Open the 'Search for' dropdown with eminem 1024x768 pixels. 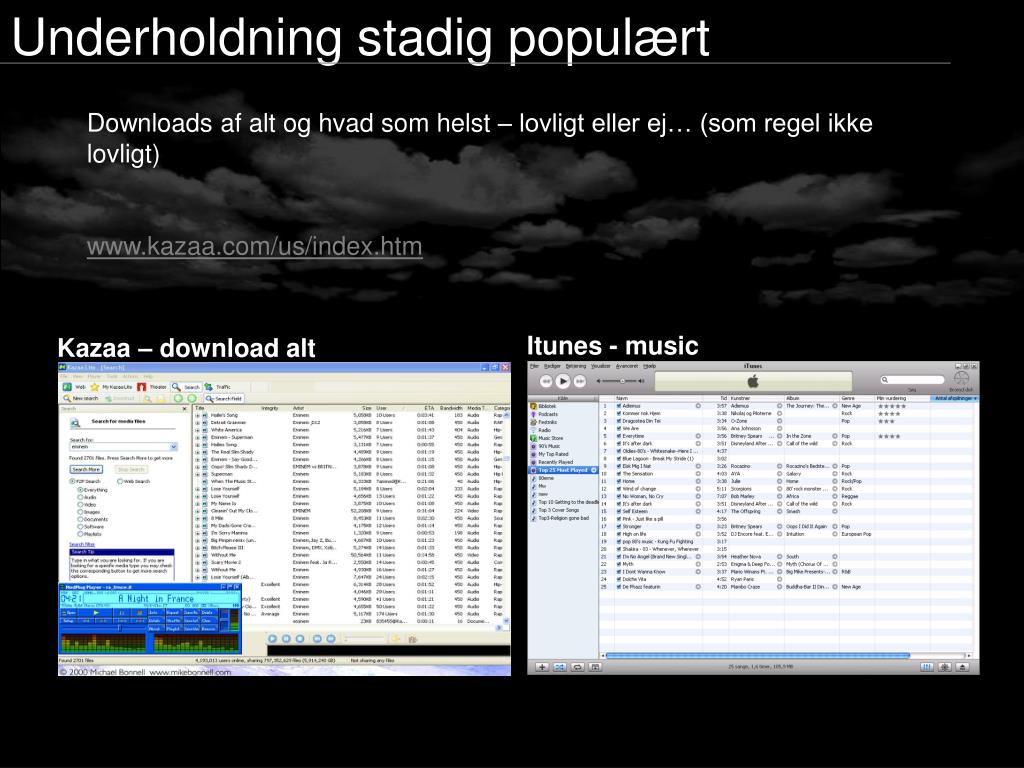pyautogui.click(x=174, y=447)
